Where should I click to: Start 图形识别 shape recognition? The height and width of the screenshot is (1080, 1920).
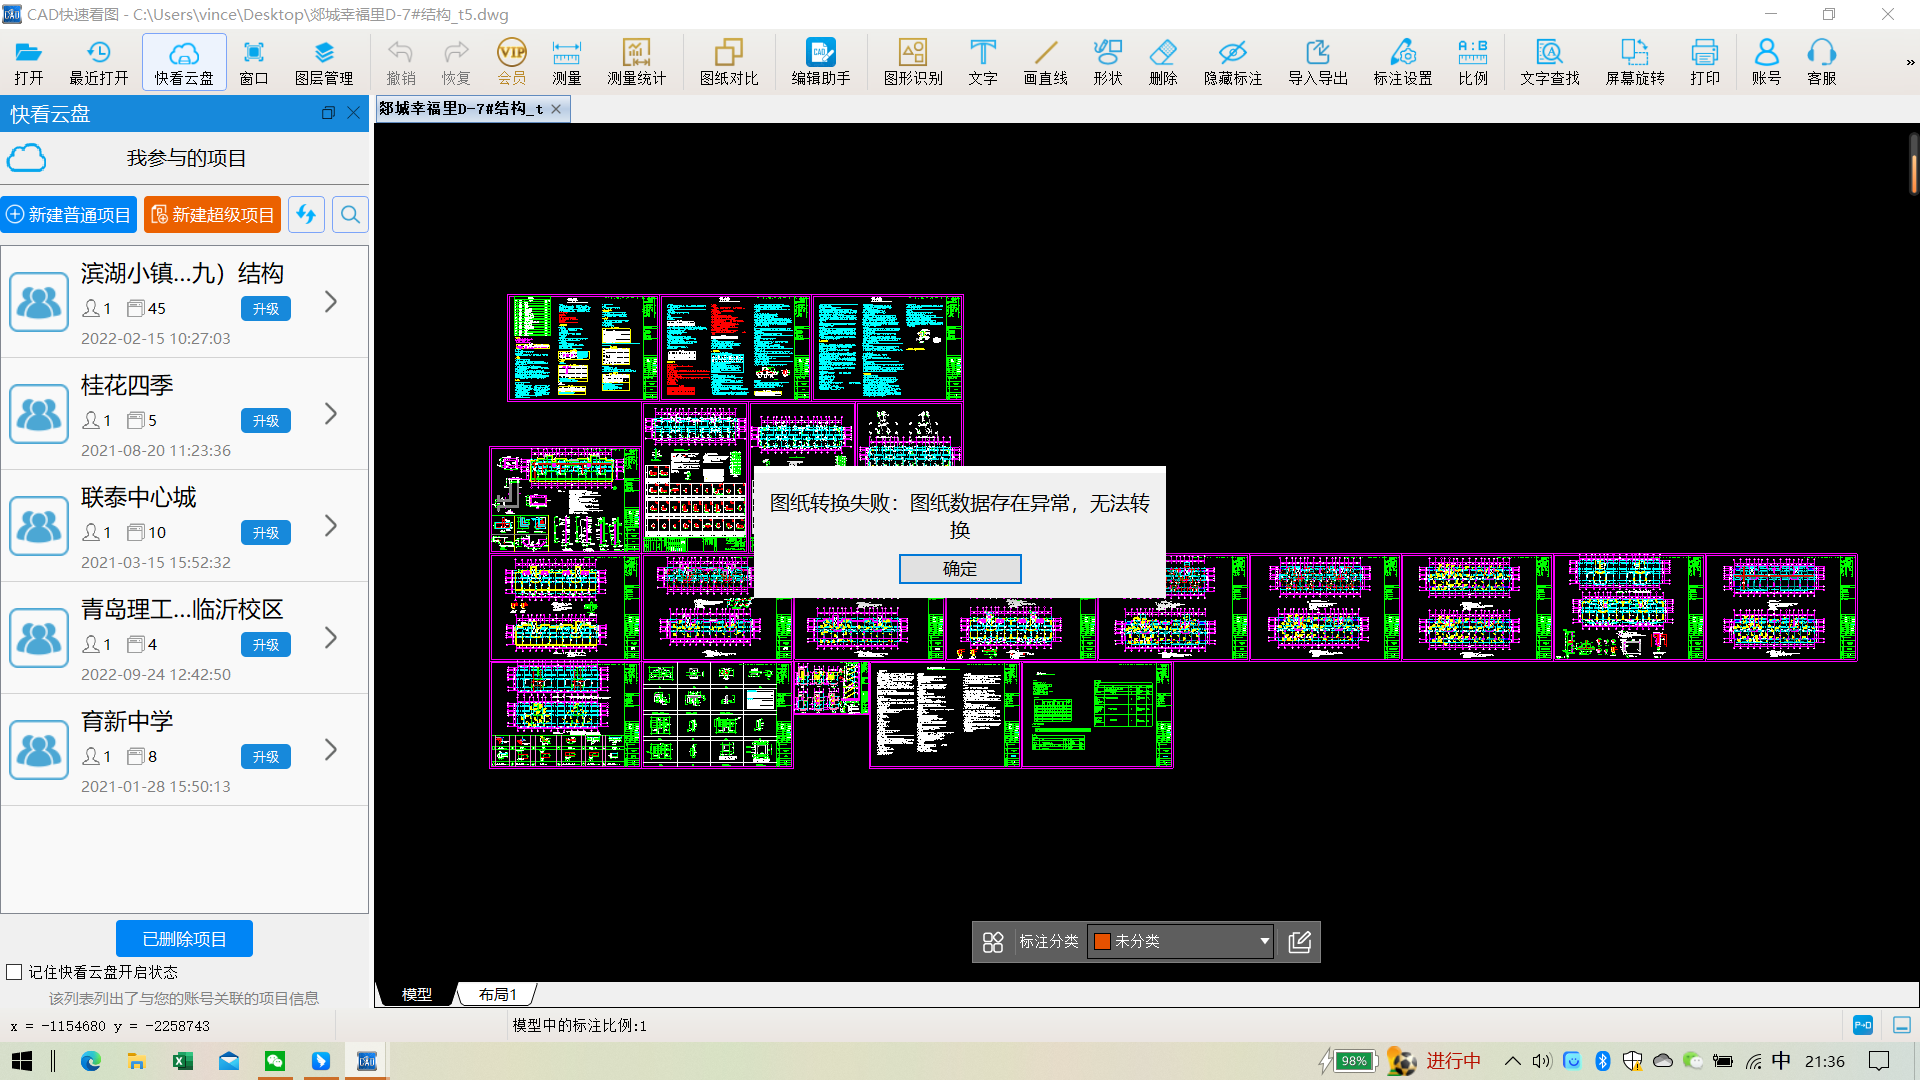coord(913,62)
